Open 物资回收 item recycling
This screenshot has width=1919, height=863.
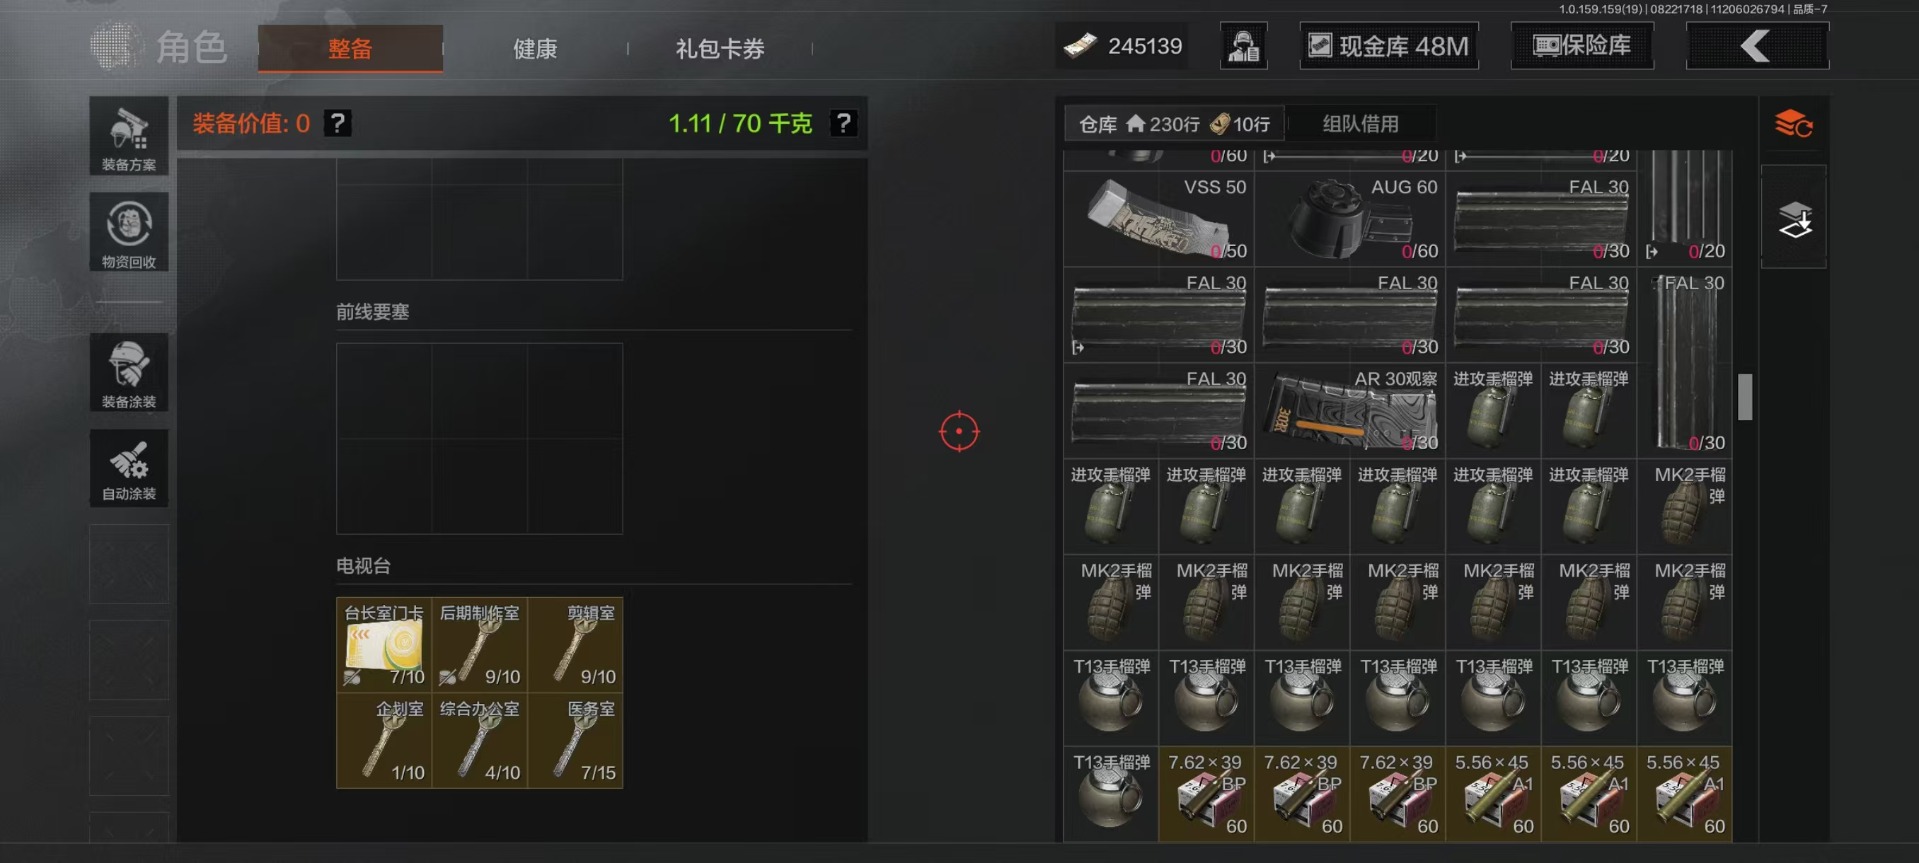[x=129, y=232]
